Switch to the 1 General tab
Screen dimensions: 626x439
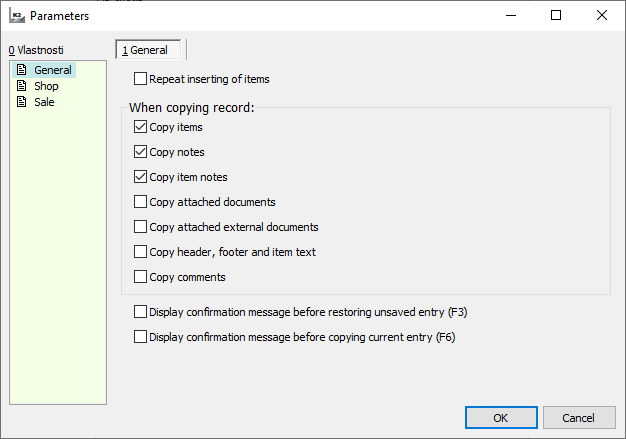[148, 49]
